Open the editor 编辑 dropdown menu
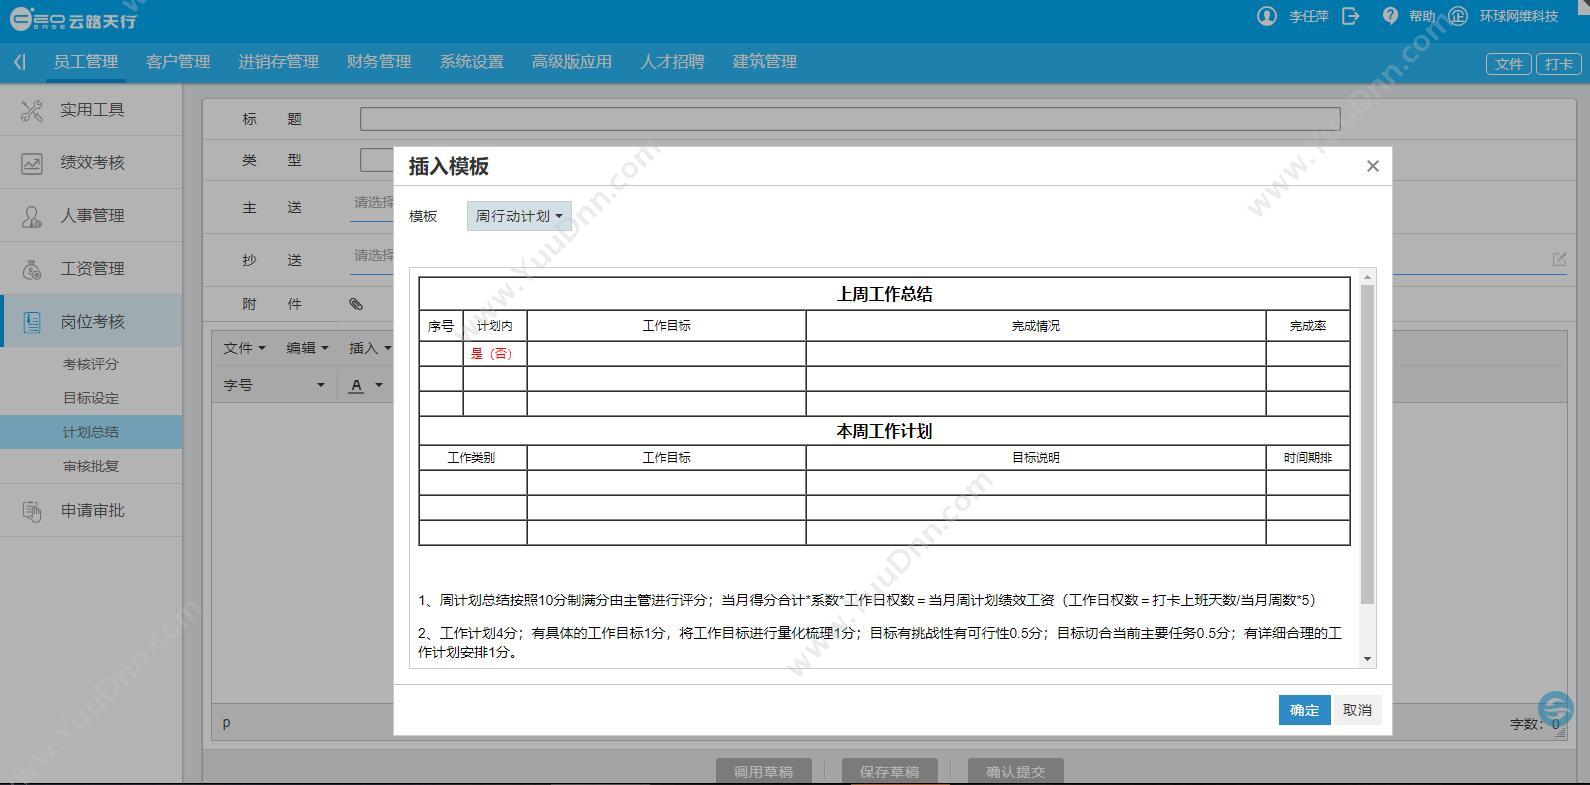The width and height of the screenshot is (1590, 785). pos(307,348)
